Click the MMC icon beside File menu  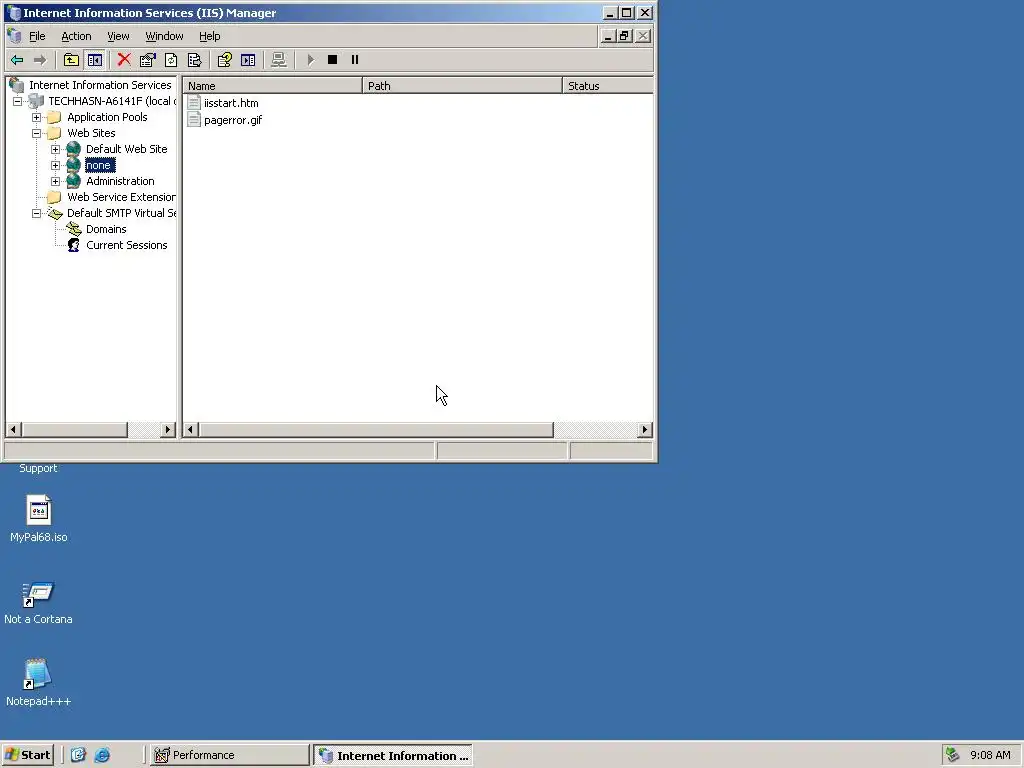pyautogui.click(x=14, y=36)
